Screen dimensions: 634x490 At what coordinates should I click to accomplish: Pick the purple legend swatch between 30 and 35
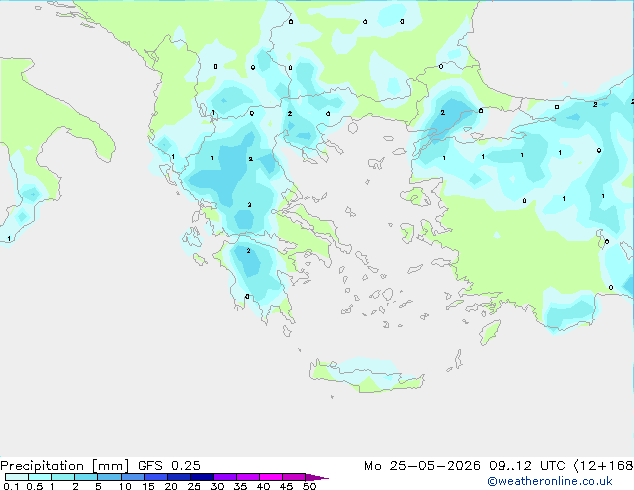click(x=224, y=477)
